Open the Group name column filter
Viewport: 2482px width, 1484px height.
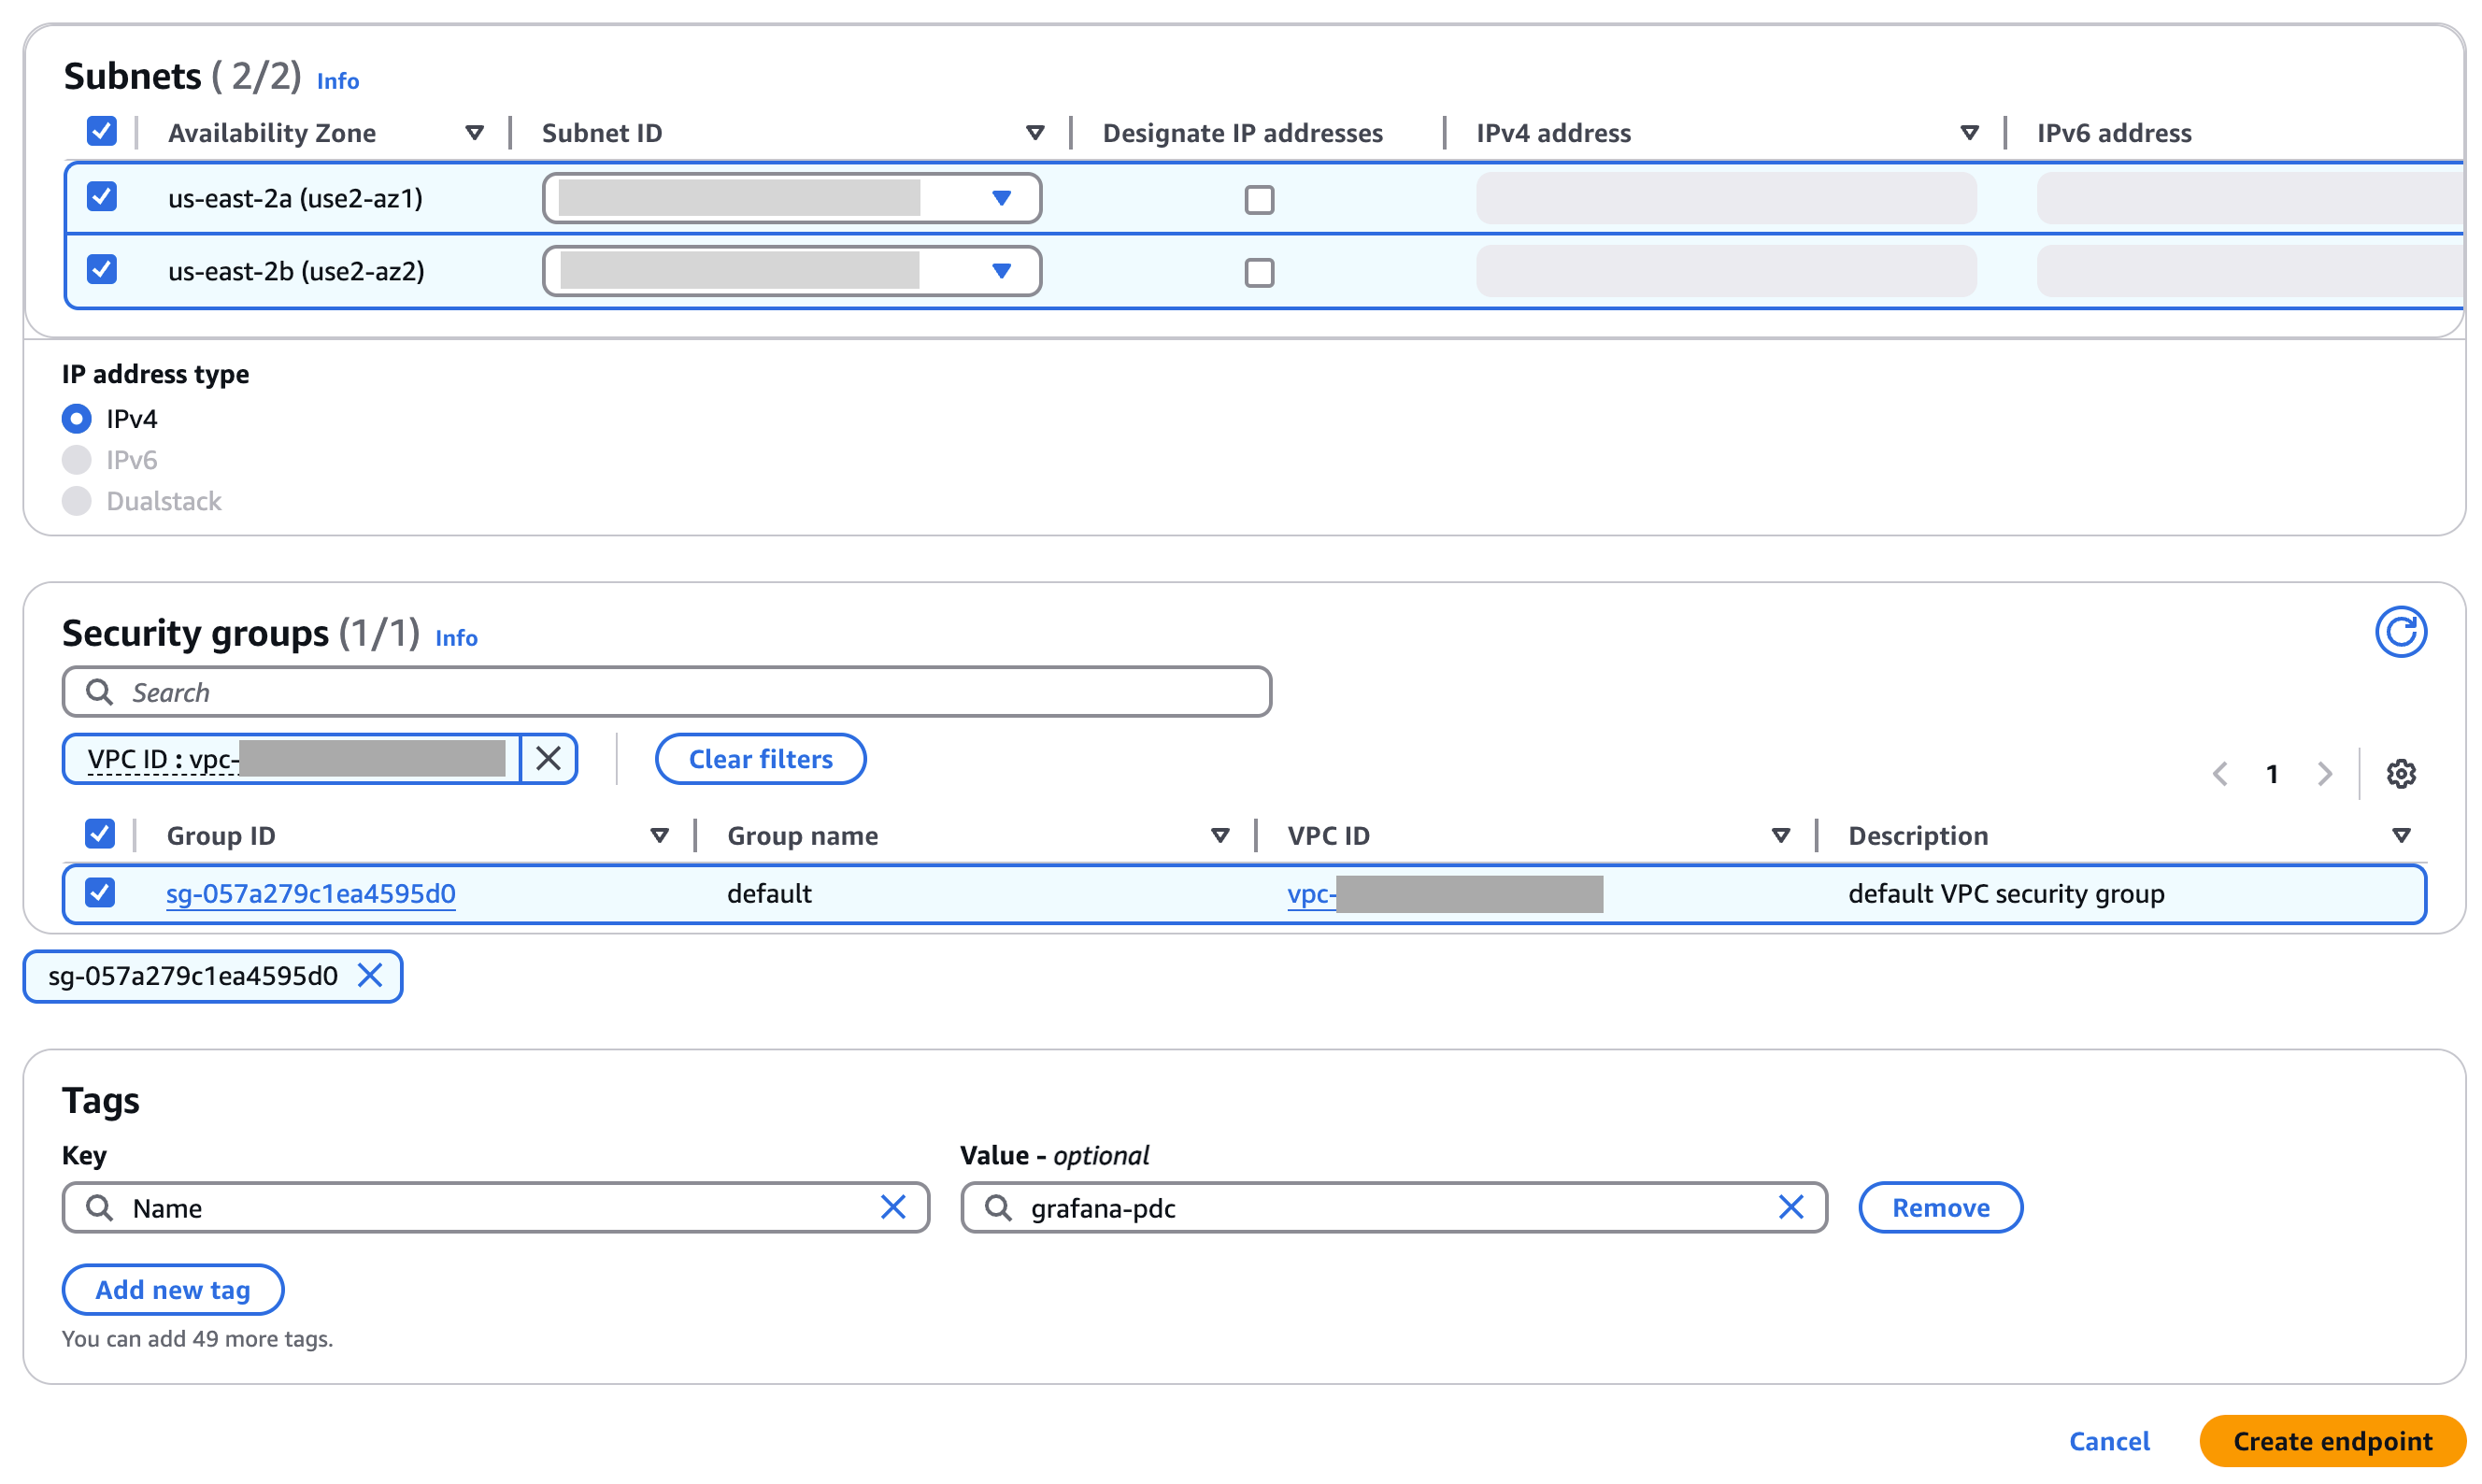pyautogui.click(x=1221, y=834)
